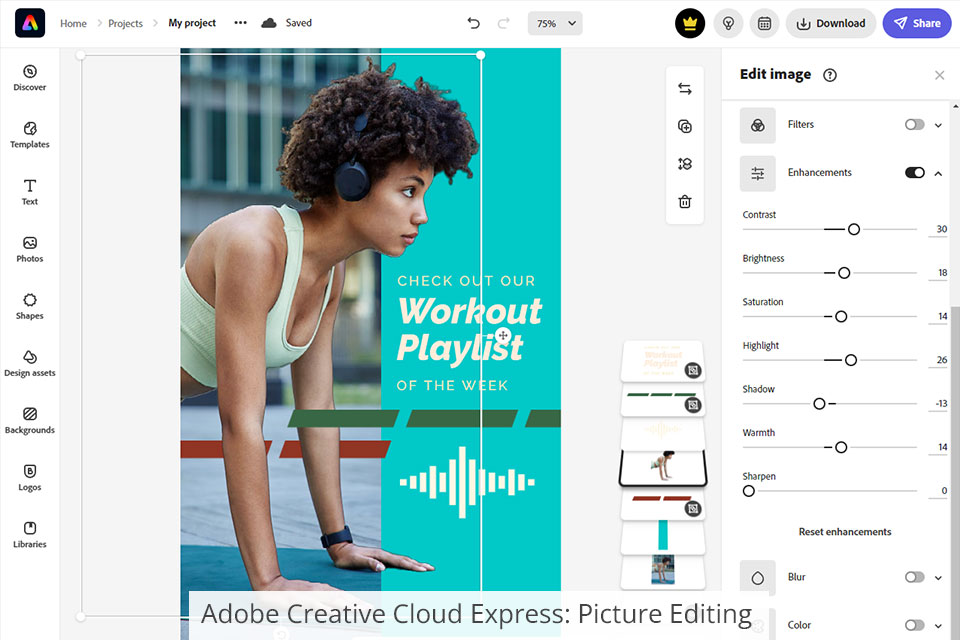The image size is (960, 640).
Task: Open Design assets panel
Action: pyautogui.click(x=29, y=363)
